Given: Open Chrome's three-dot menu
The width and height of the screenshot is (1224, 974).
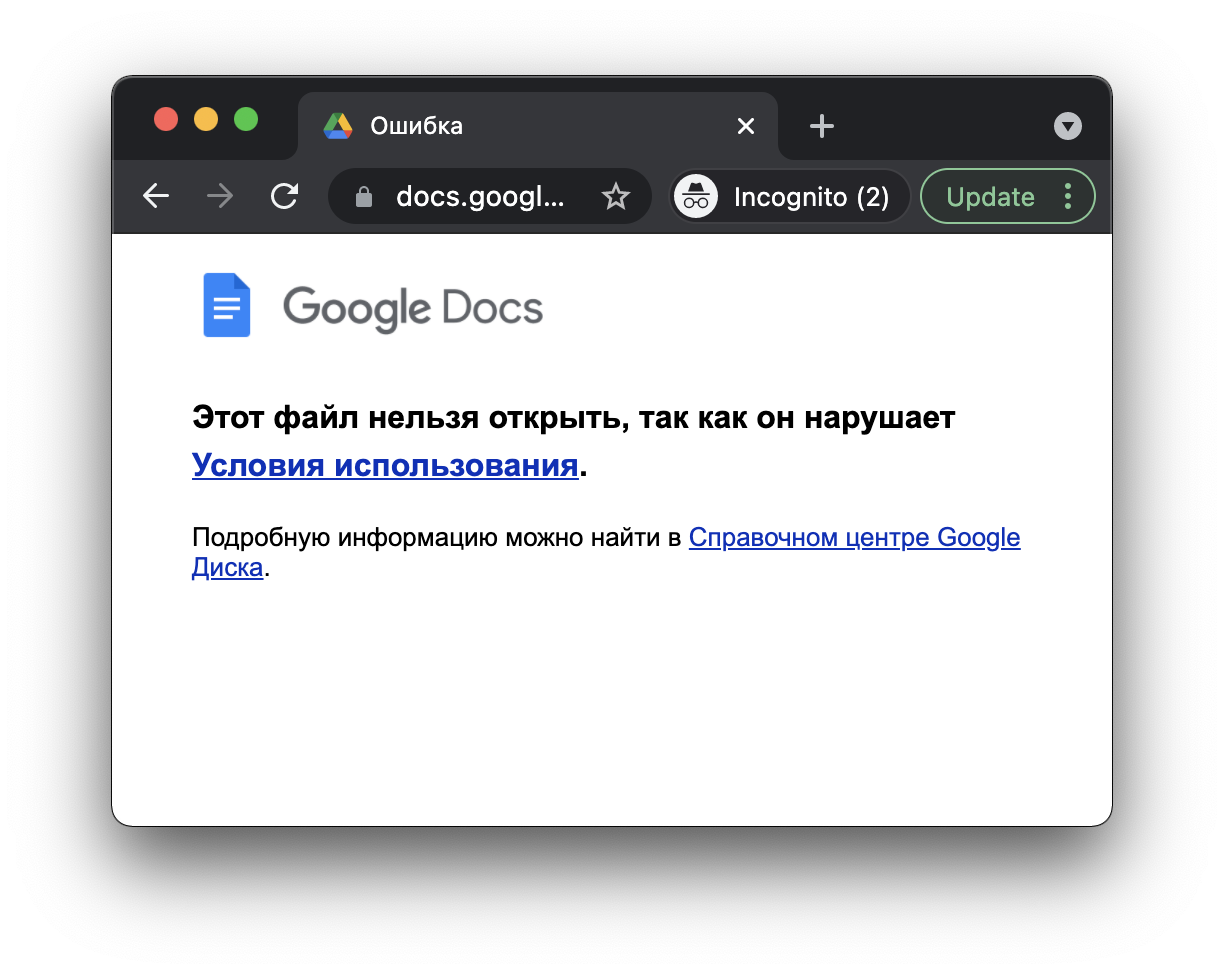Looking at the screenshot, I should (x=1068, y=197).
